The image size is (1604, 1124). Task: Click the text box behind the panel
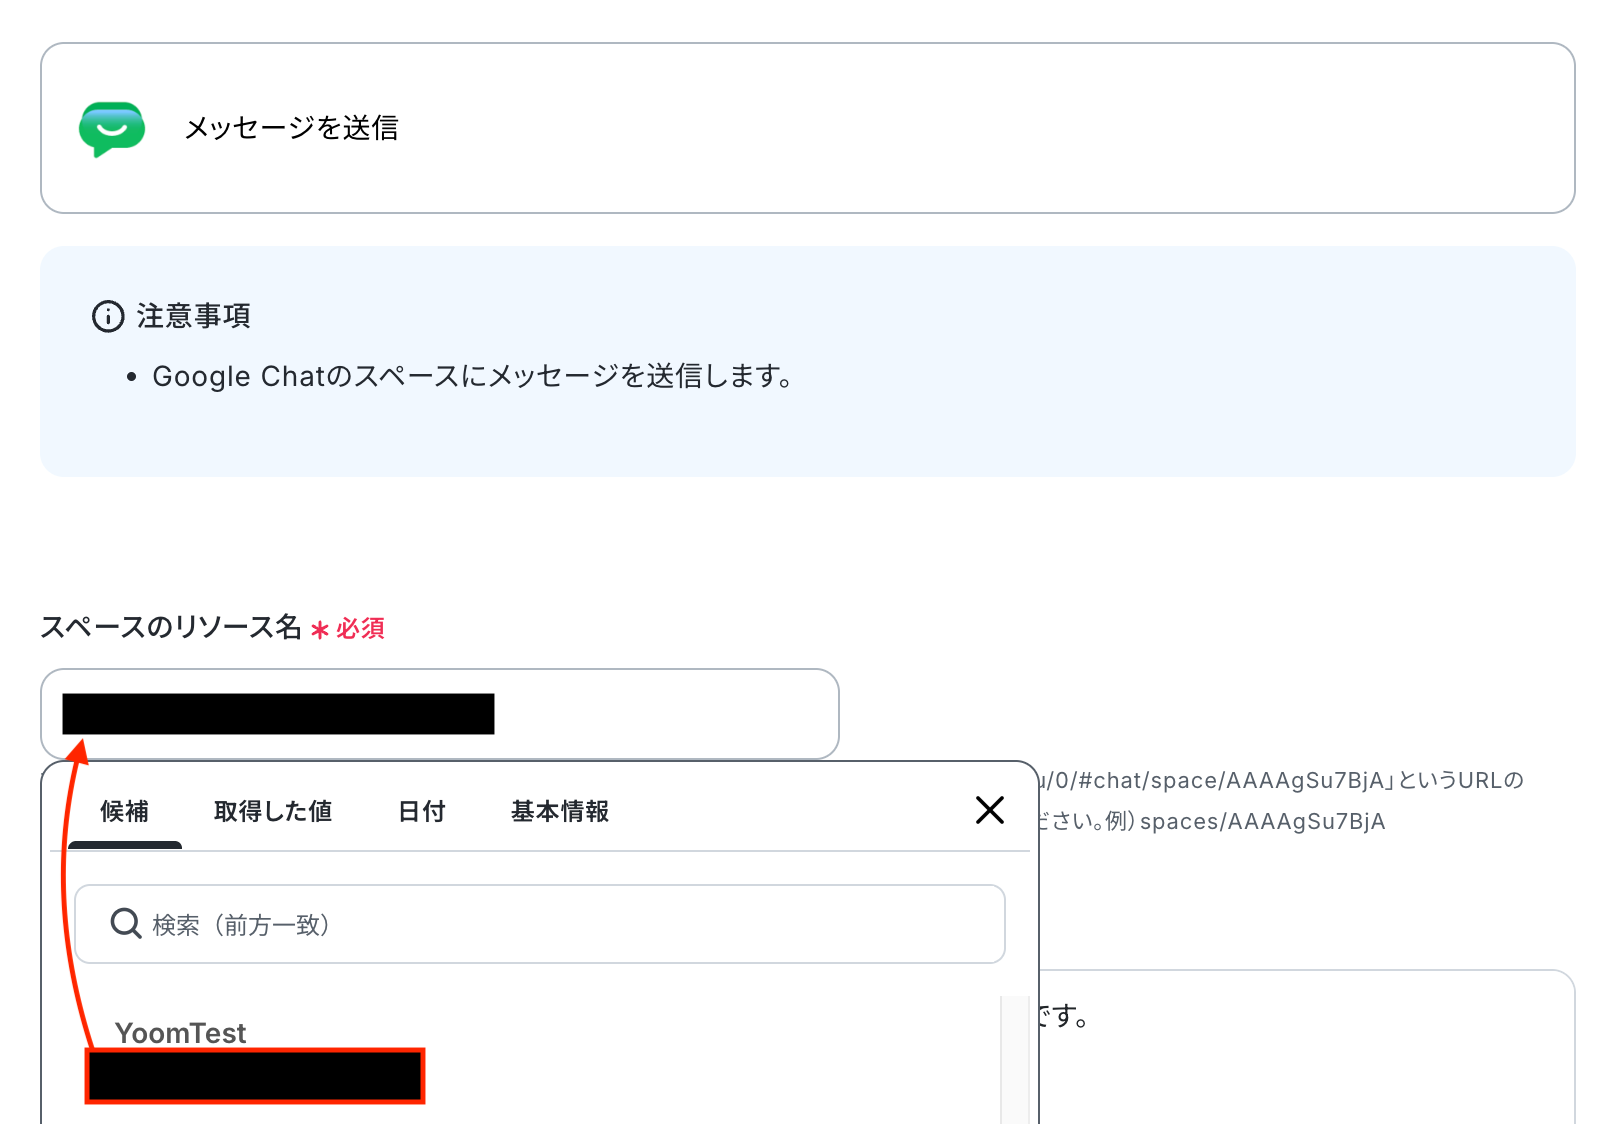click(1305, 1047)
